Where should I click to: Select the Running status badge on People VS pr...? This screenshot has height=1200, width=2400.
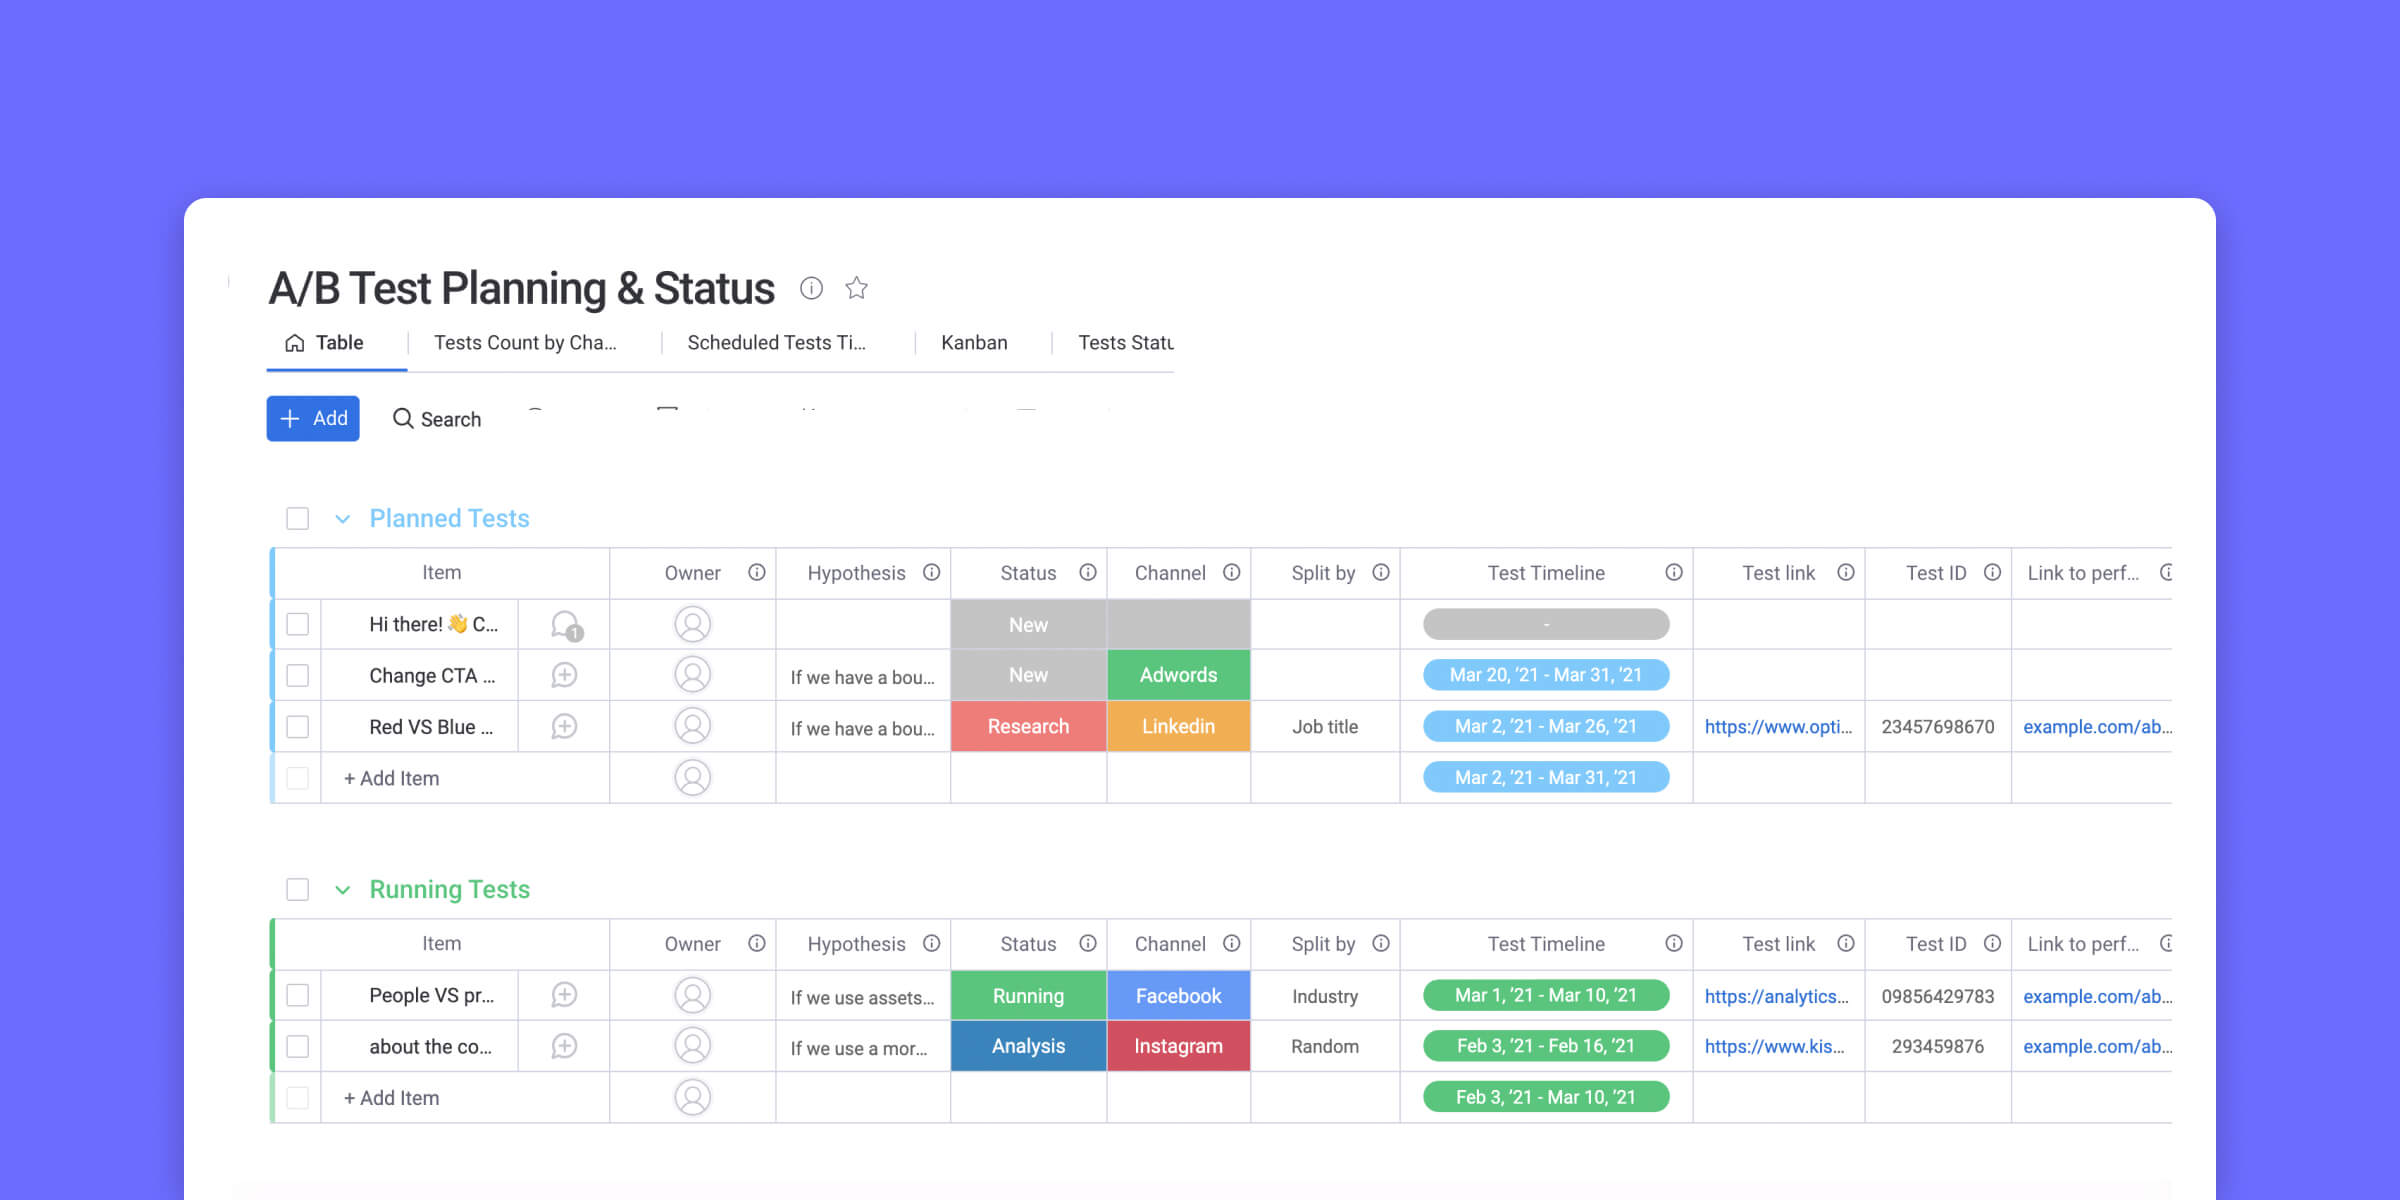point(1027,995)
